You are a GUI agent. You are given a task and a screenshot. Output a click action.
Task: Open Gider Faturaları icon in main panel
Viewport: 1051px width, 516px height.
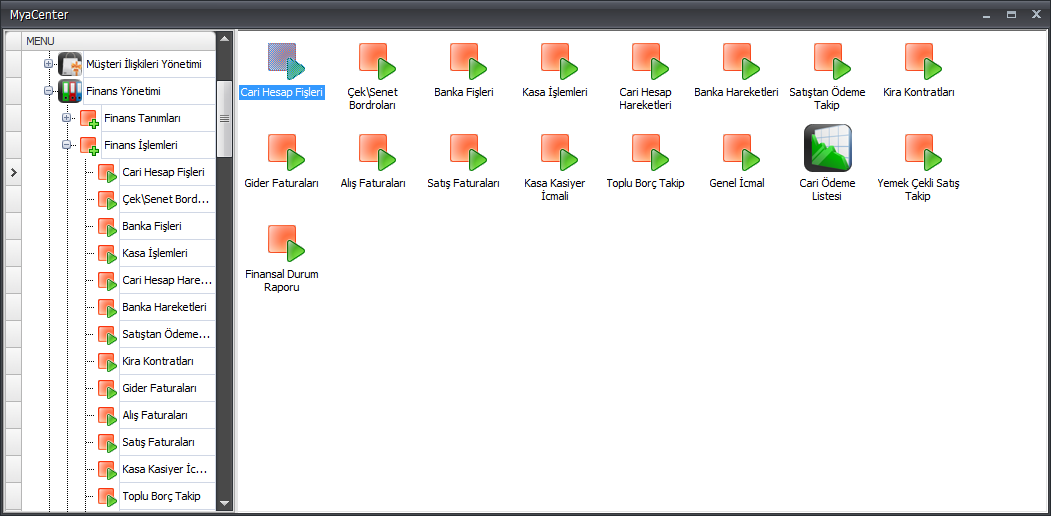[286, 151]
